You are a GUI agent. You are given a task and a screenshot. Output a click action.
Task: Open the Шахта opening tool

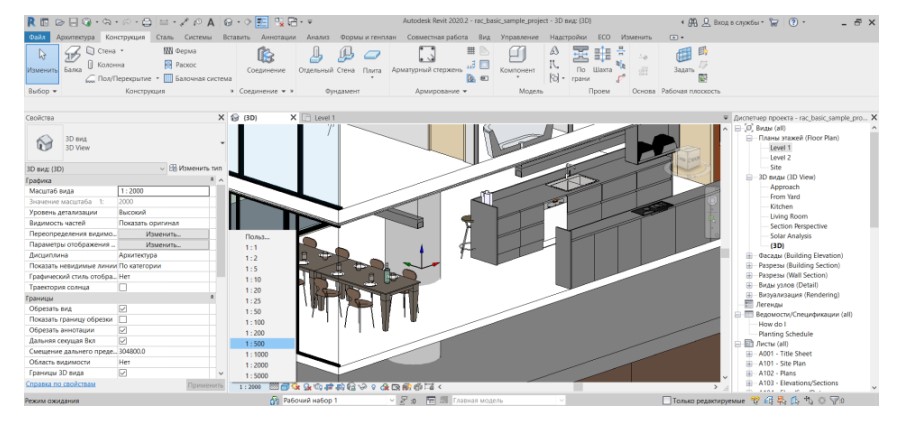point(602,60)
